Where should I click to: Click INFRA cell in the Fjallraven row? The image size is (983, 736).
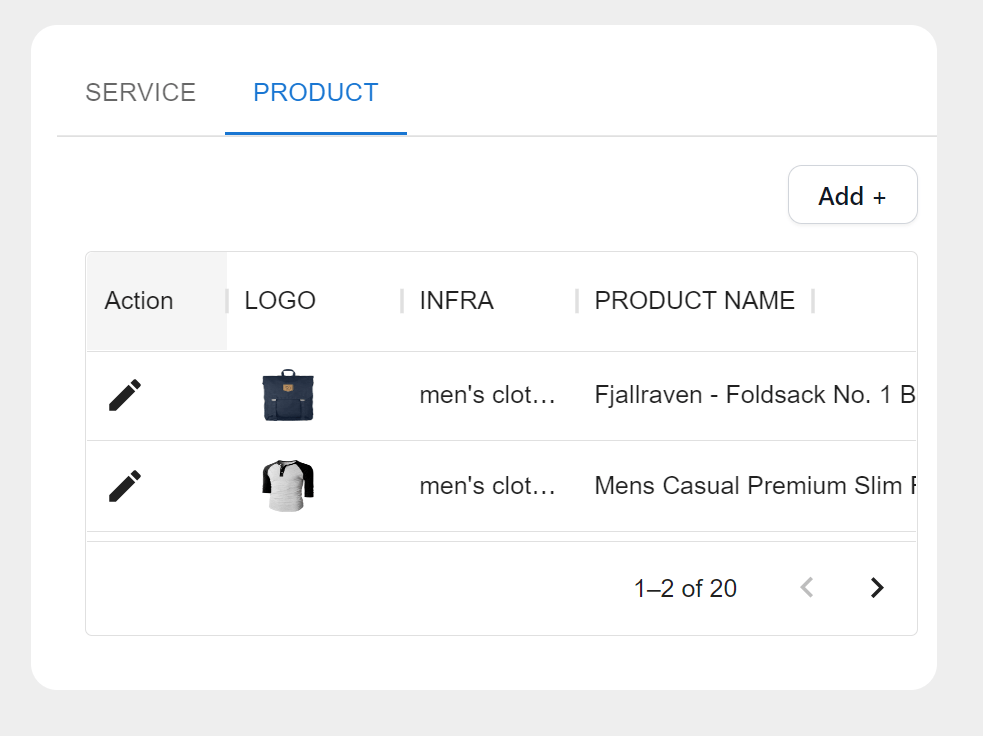tap(487, 396)
